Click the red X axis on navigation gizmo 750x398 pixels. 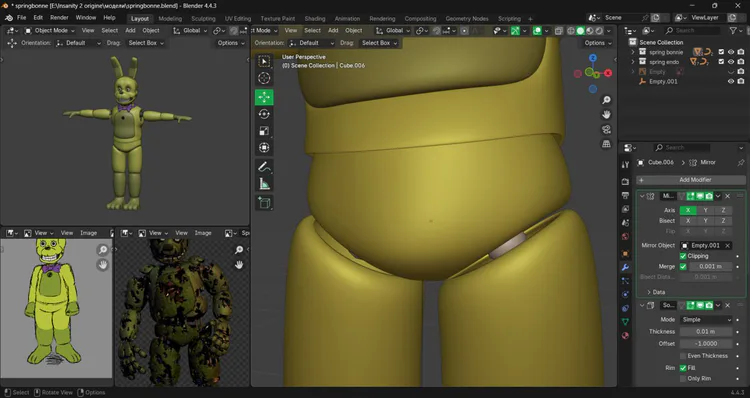[608, 73]
